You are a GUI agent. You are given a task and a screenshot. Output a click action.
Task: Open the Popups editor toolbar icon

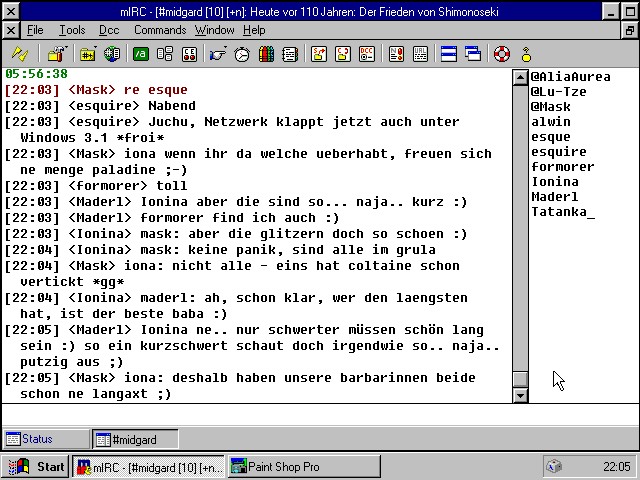[x=165, y=54]
